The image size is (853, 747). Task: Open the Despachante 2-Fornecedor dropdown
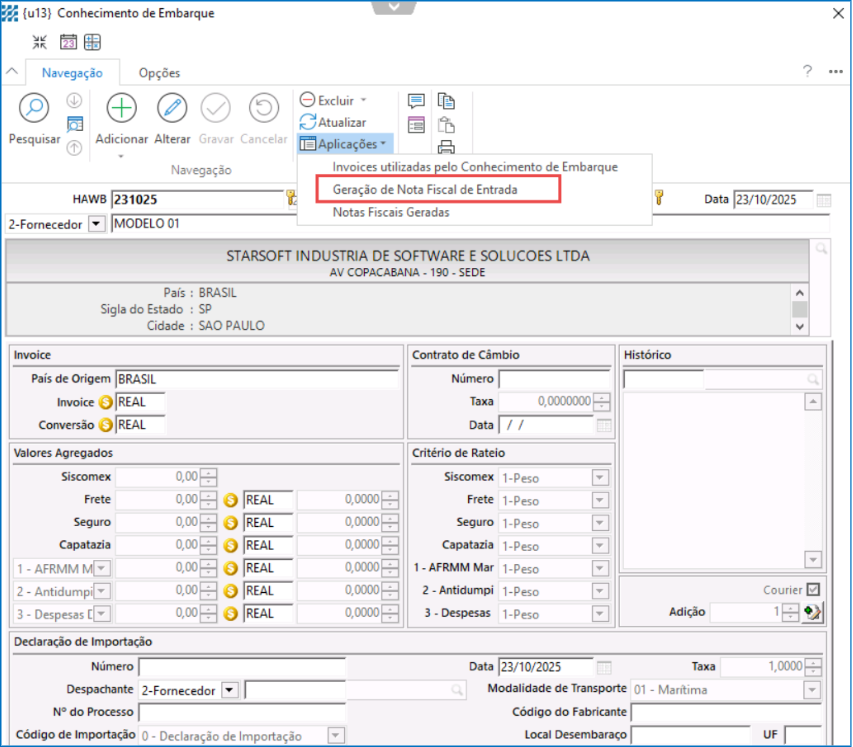click(229, 690)
